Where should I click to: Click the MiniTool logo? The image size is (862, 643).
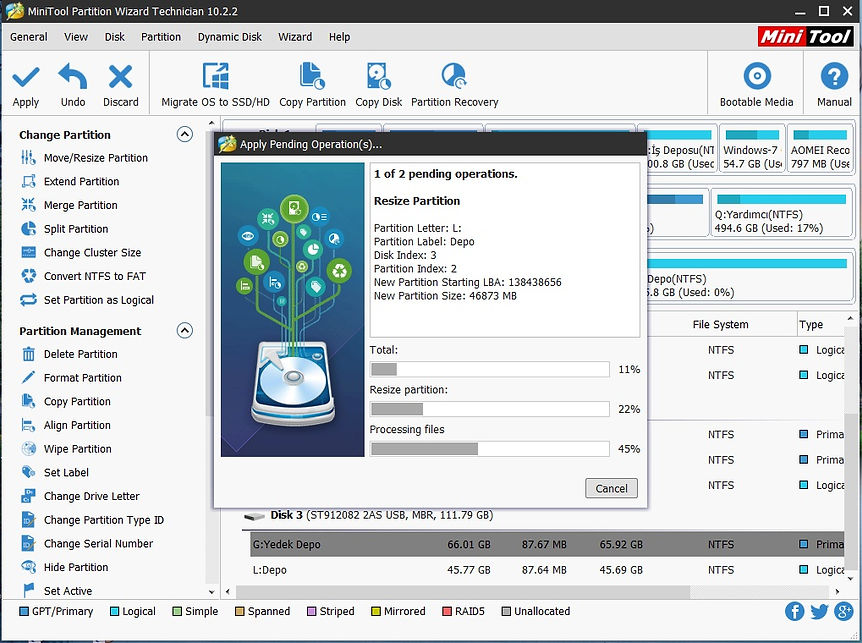[806, 37]
